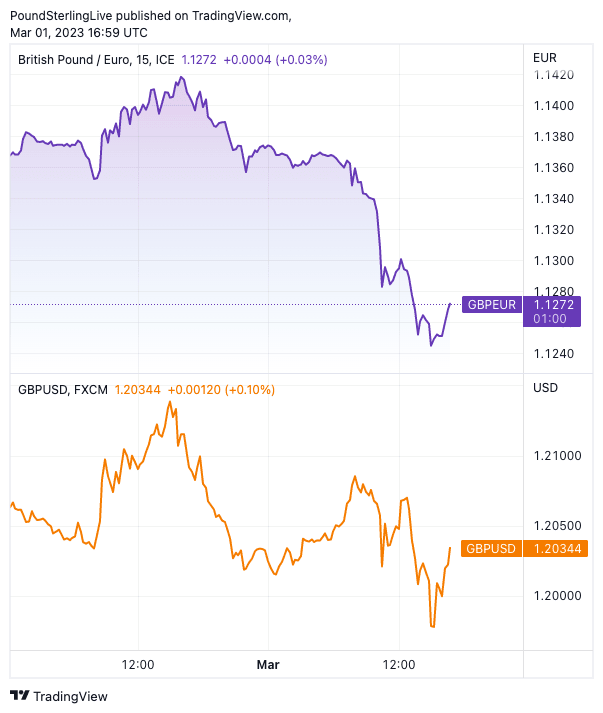
Task: Open the EUR currency selector on price axis
Action: [x=546, y=57]
